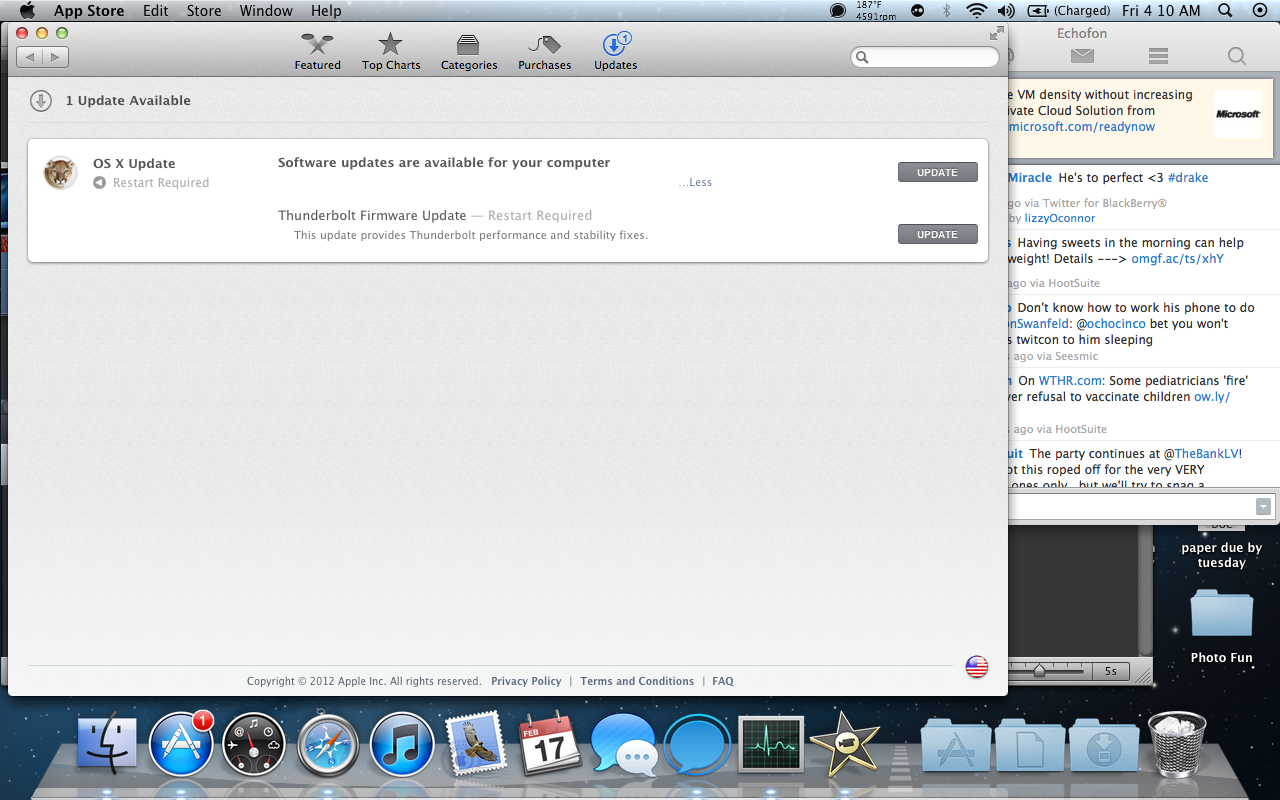The width and height of the screenshot is (1280, 800).
Task: Open the Apple menu
Action: (x=27, y=11)
